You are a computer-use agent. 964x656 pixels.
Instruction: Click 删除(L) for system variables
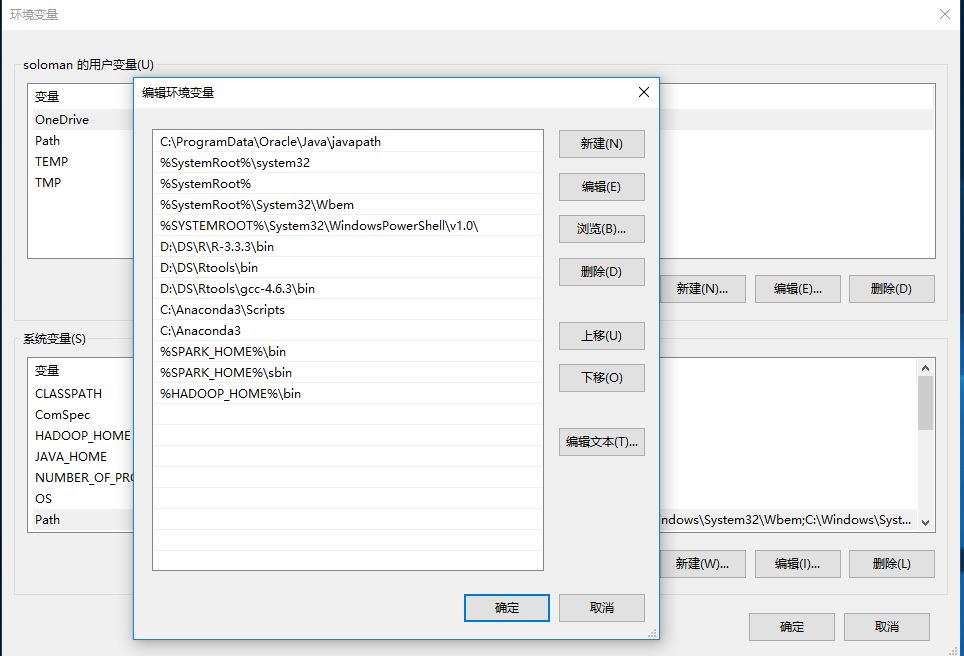coord(891,564)
